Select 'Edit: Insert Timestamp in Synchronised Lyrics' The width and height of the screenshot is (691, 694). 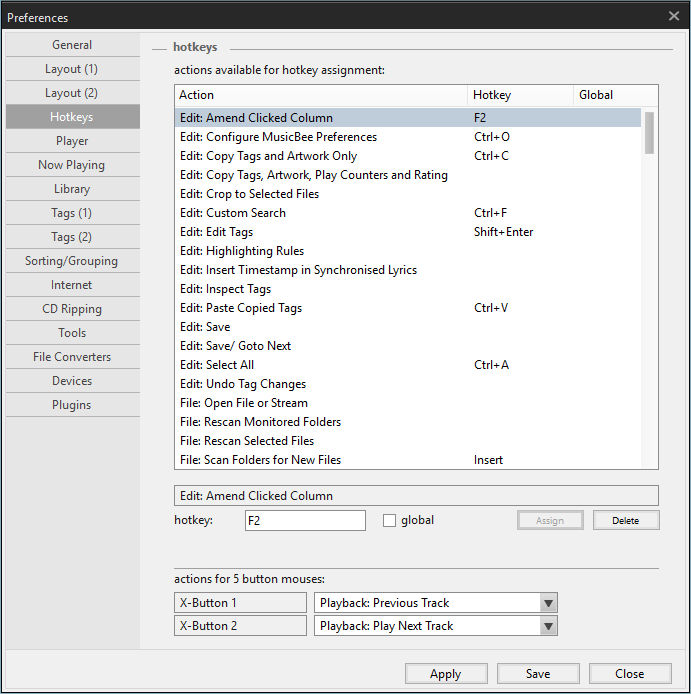click(x=408, y=270)
